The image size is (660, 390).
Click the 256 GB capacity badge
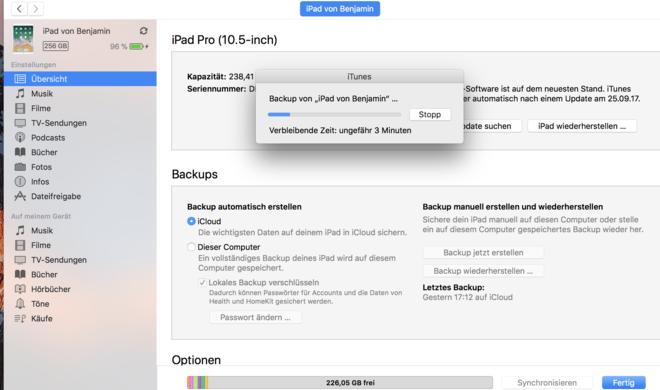(56, 46)
